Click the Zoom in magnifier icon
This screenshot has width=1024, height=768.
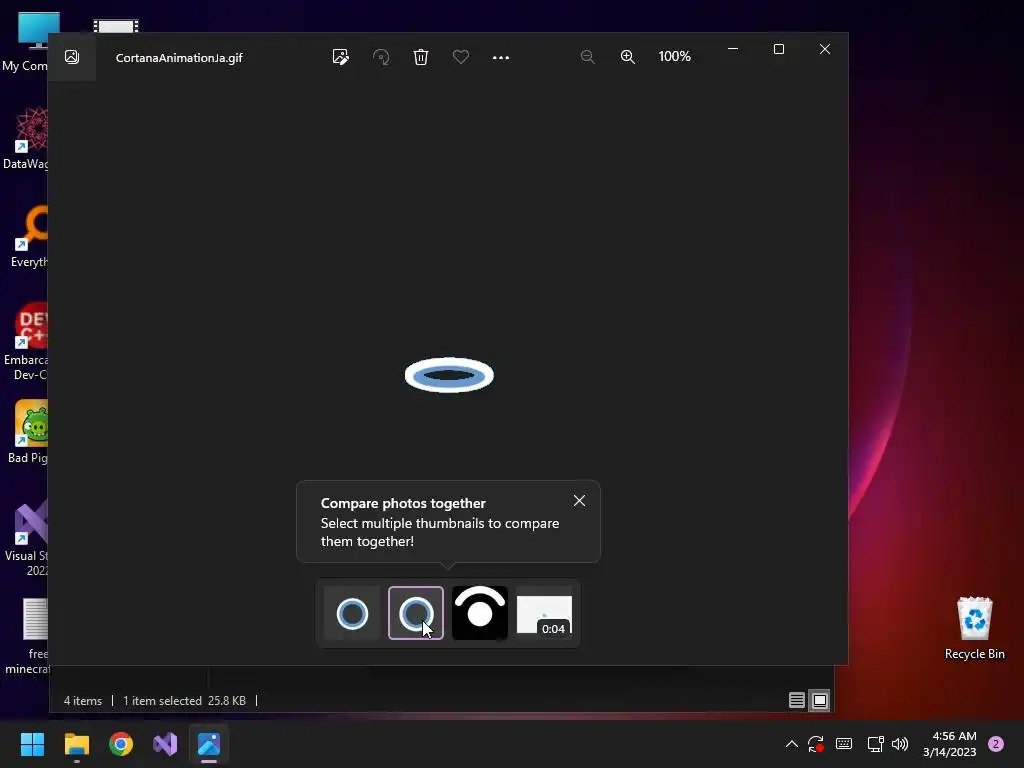[x=628, y=57]
